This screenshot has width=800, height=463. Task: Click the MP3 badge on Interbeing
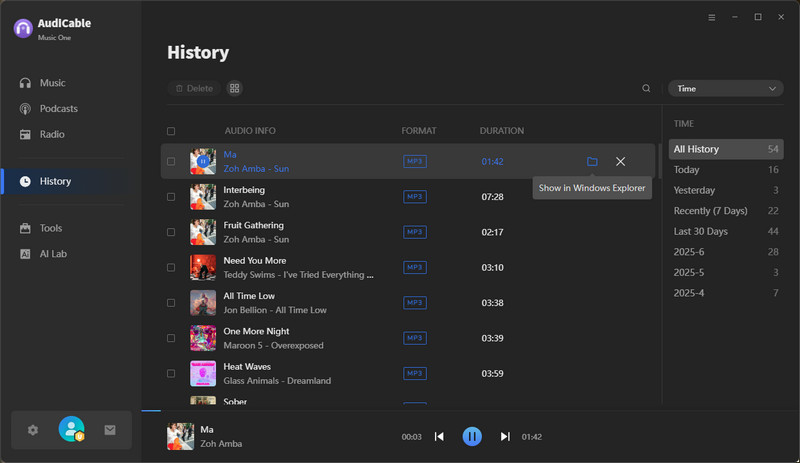click(415, 197)
